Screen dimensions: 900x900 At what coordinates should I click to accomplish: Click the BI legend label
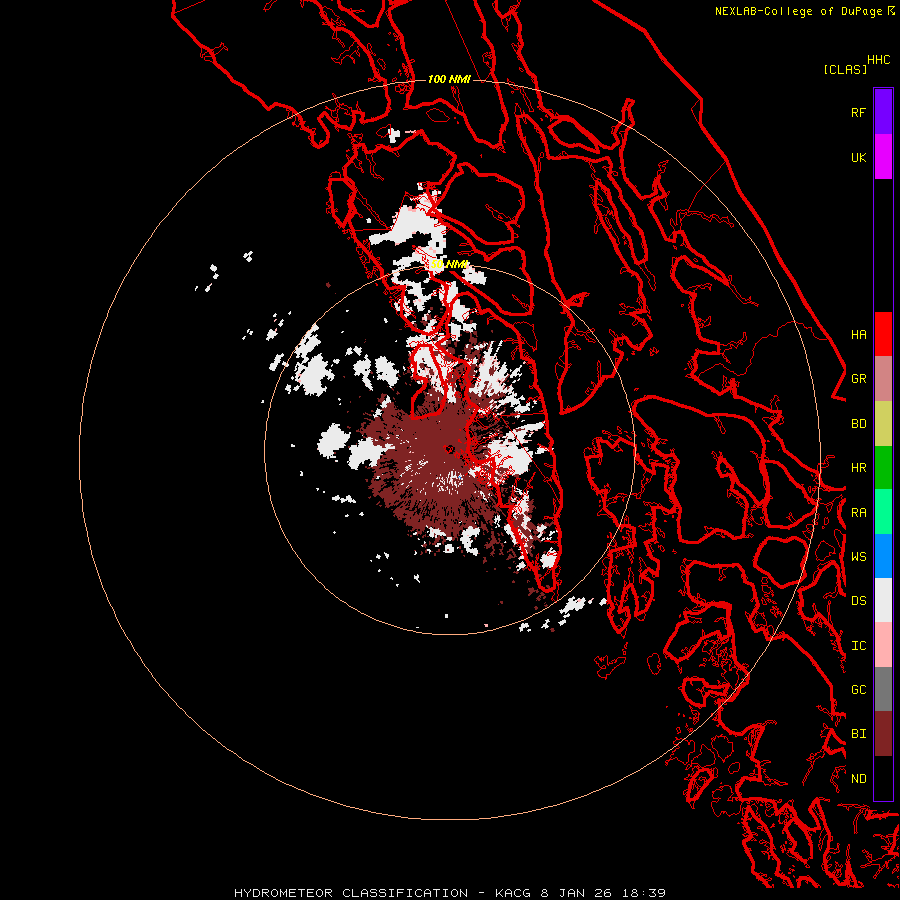[858, 734]
